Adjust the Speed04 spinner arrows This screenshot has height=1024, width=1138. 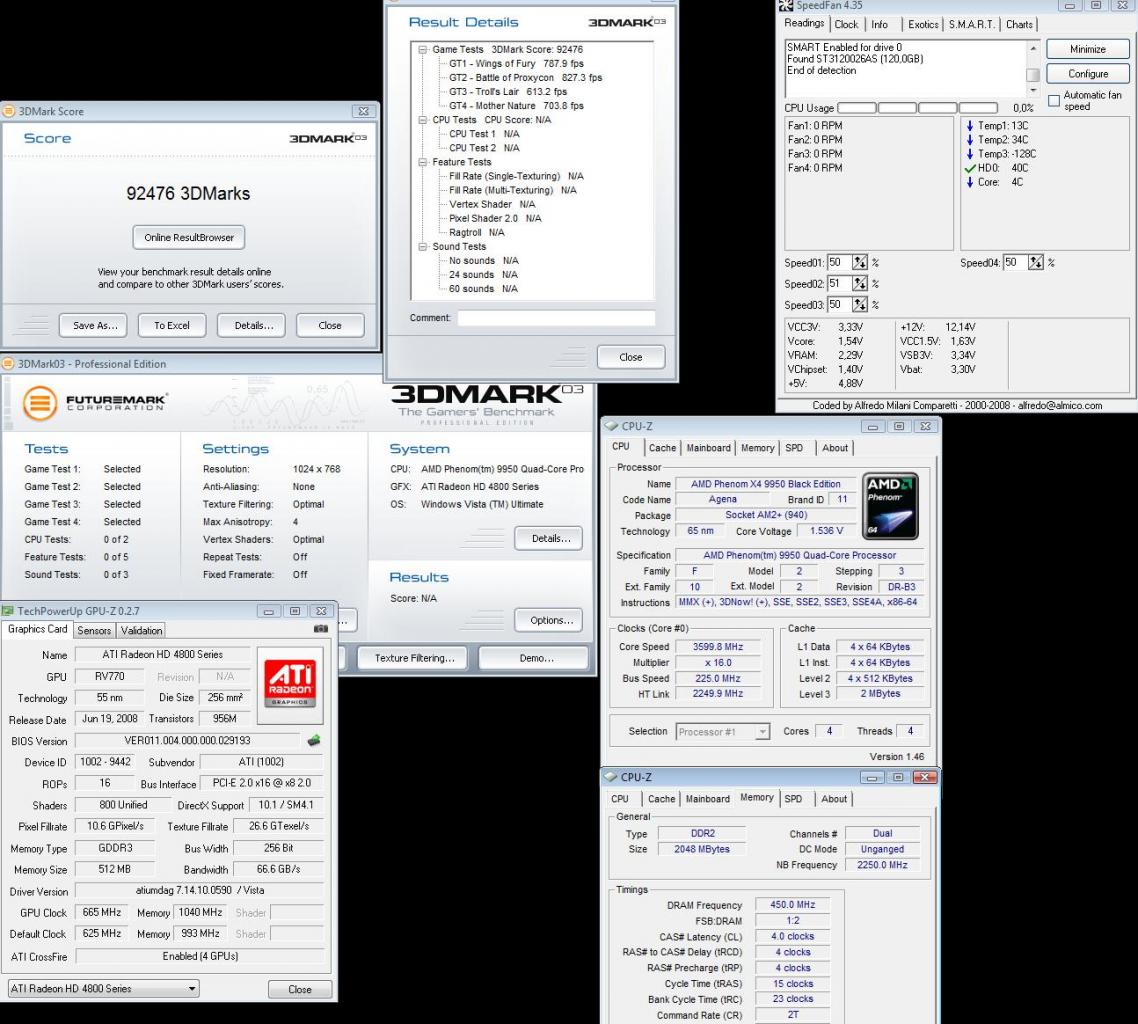click(1036, 263)
